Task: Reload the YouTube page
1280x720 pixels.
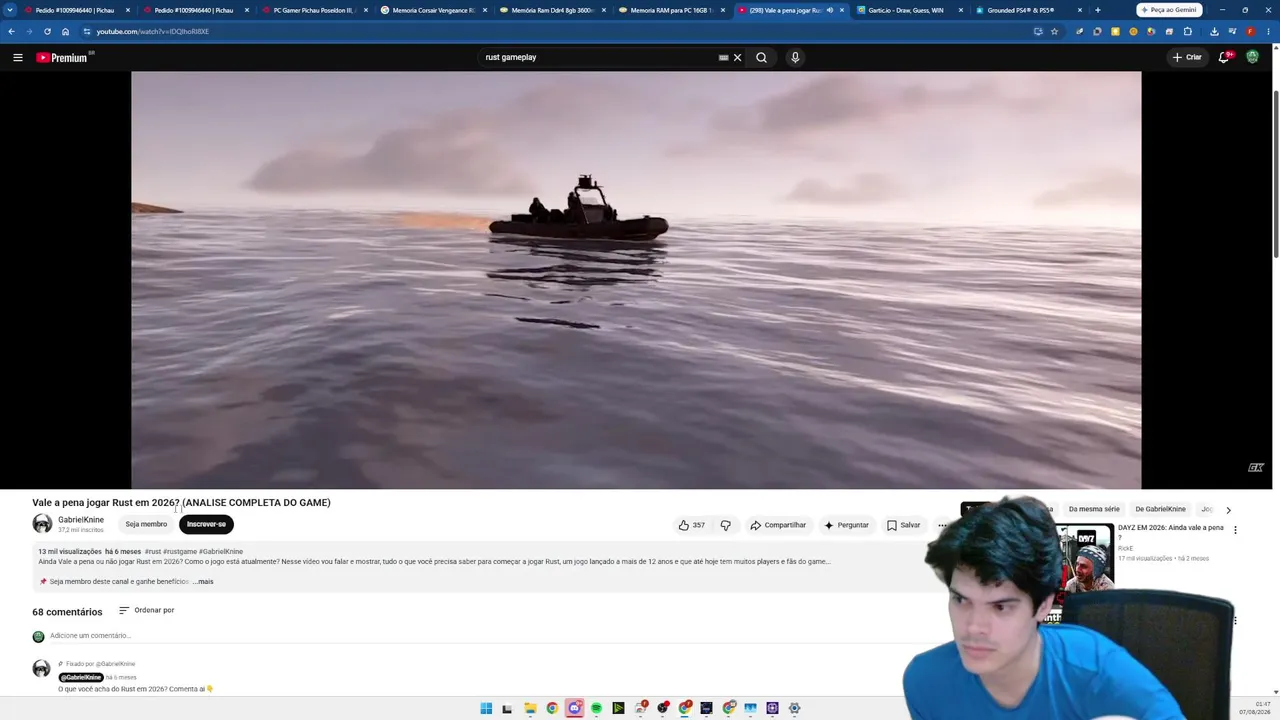Action: click(47, 31)
